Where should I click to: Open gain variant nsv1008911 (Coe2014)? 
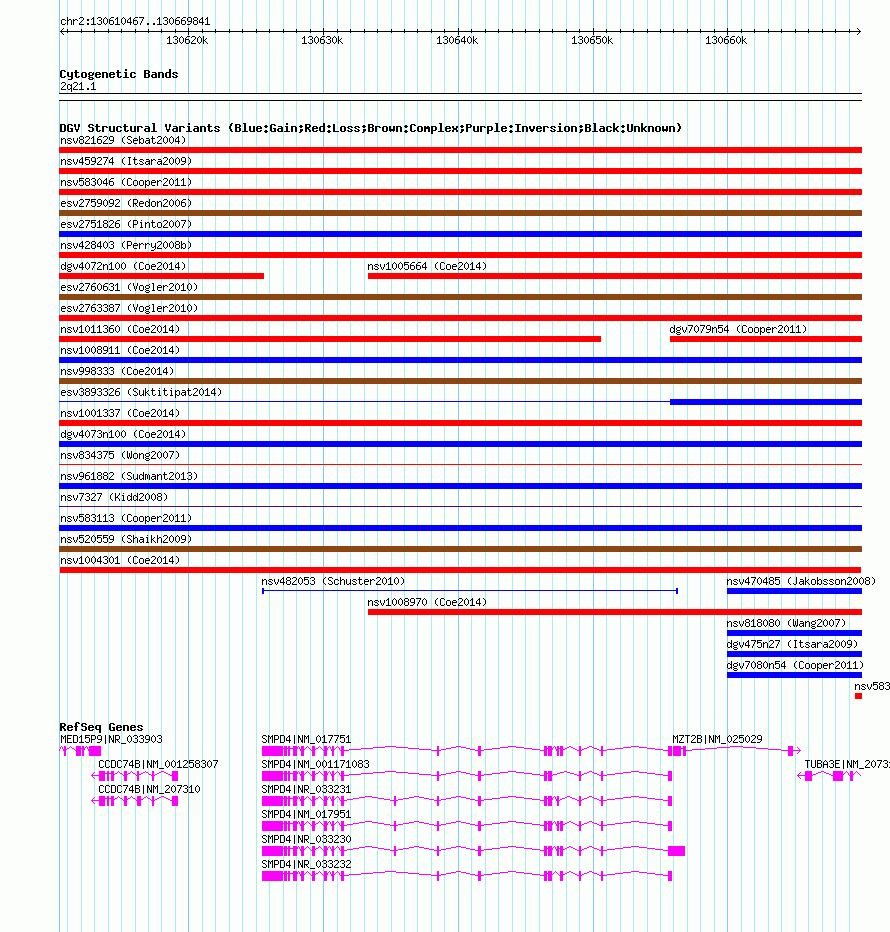pos(461,360)
